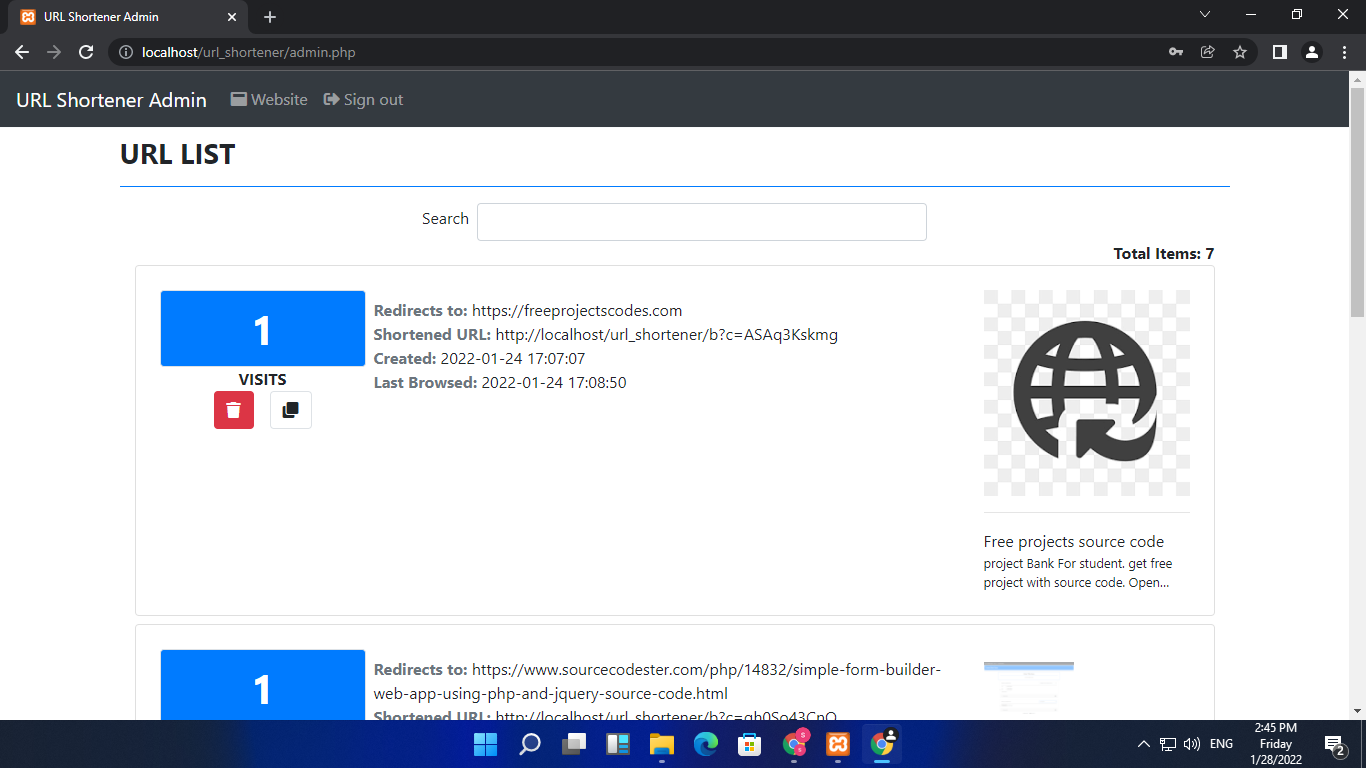The image size is (1366, 768).
Task: Sign out of the admin panel
Action: point(363,99)
